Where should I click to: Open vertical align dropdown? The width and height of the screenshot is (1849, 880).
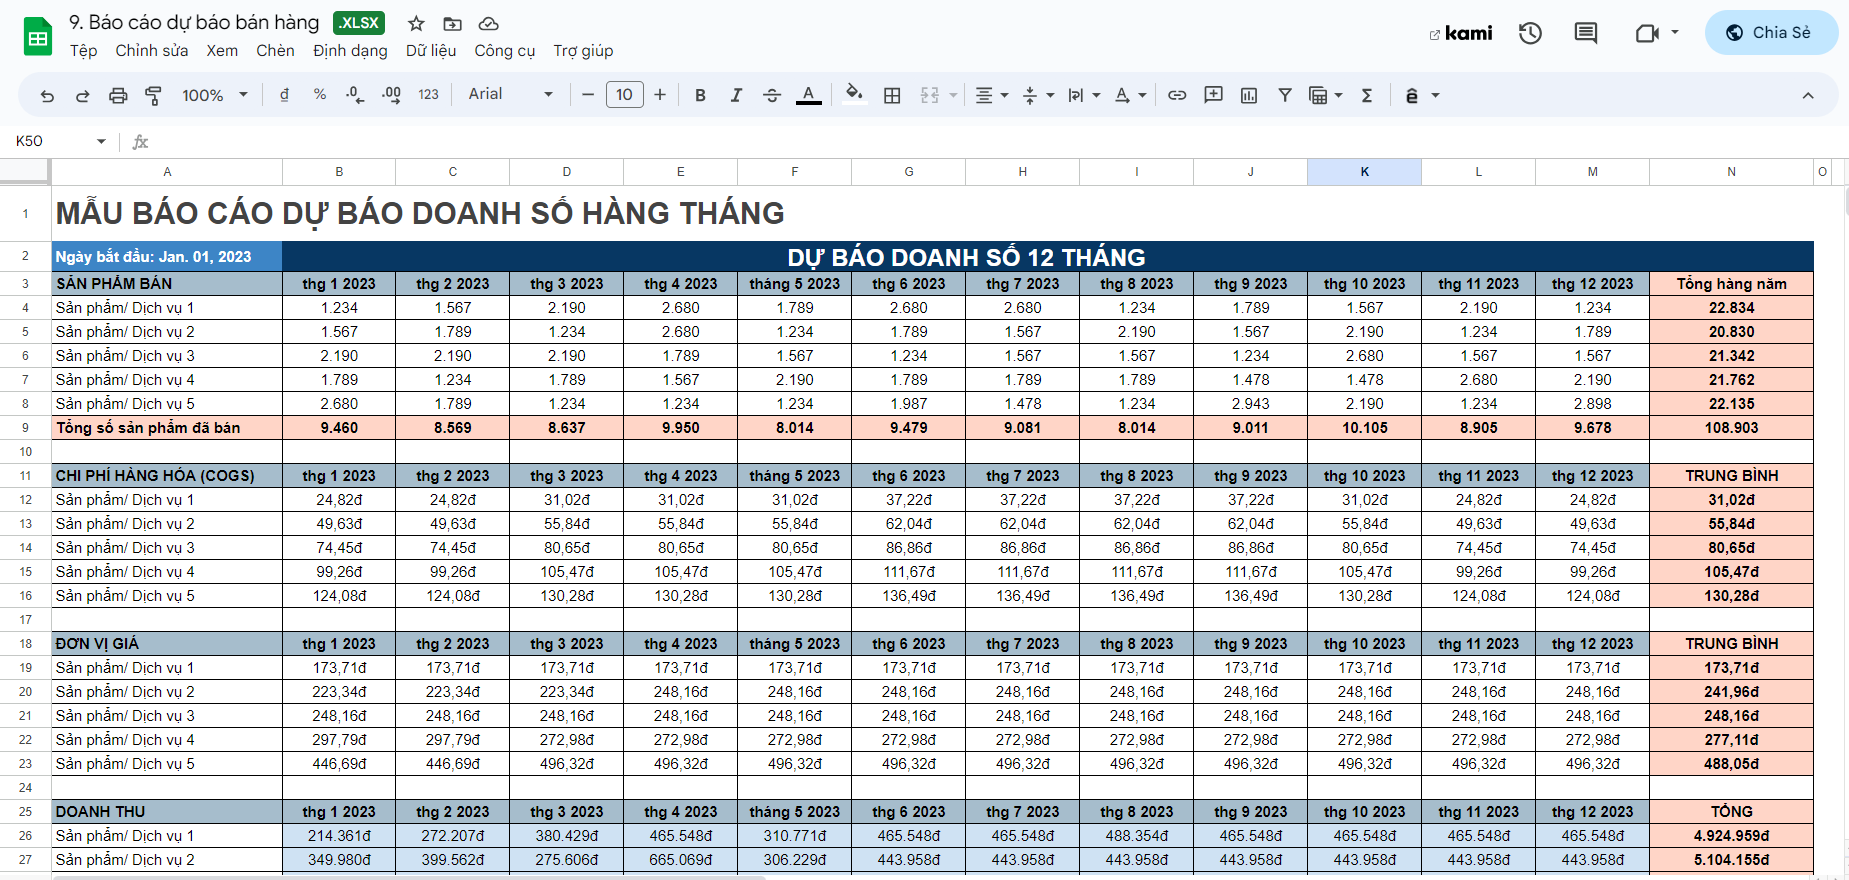tap(1038, 95)
